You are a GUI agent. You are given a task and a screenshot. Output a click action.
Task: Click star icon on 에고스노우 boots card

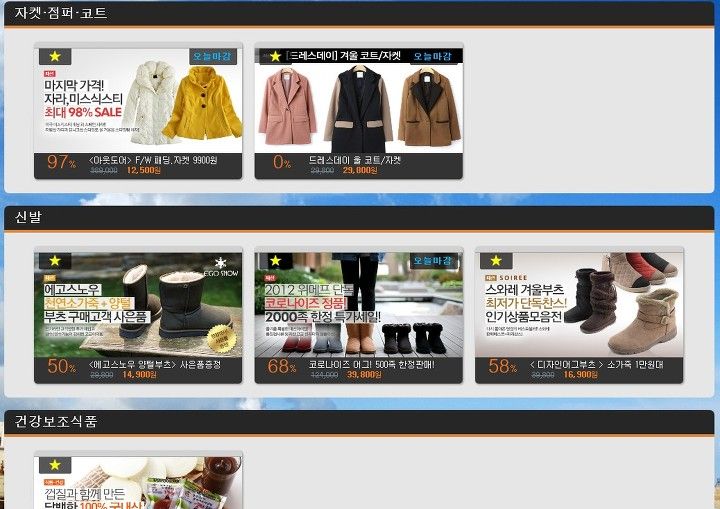[x=55, y=261]
